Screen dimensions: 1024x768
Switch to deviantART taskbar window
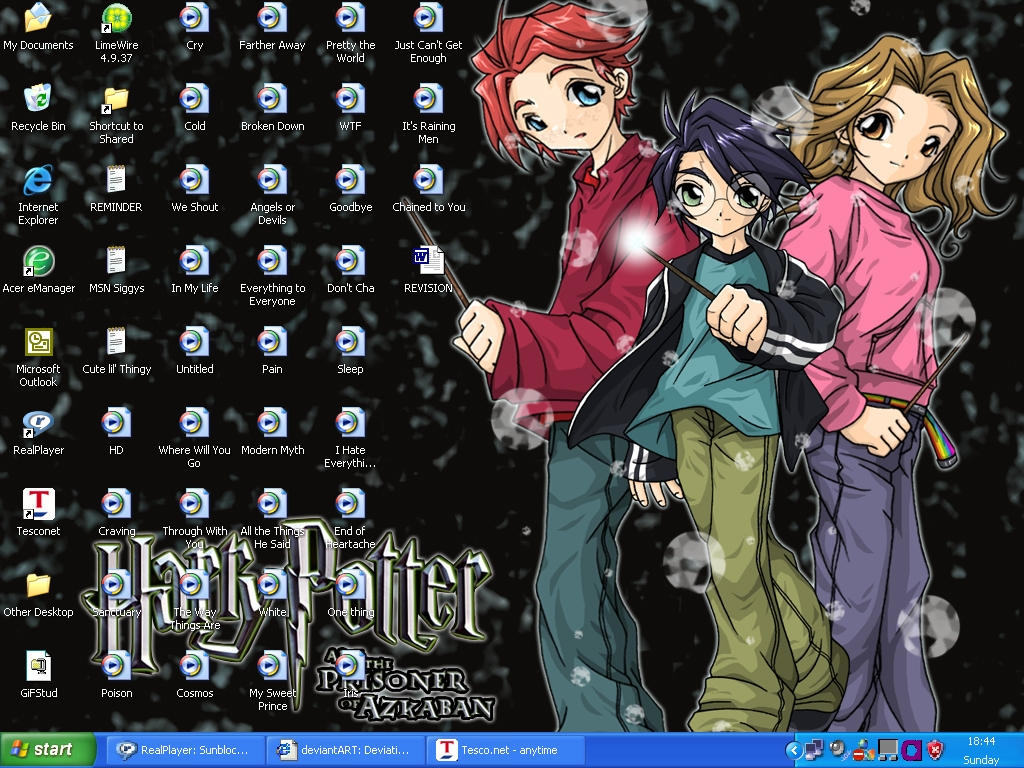pos(345,750)
